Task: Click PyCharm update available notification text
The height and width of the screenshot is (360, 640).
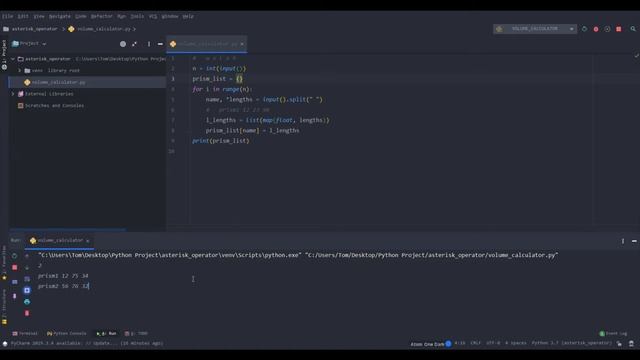Action: [87, 343]
